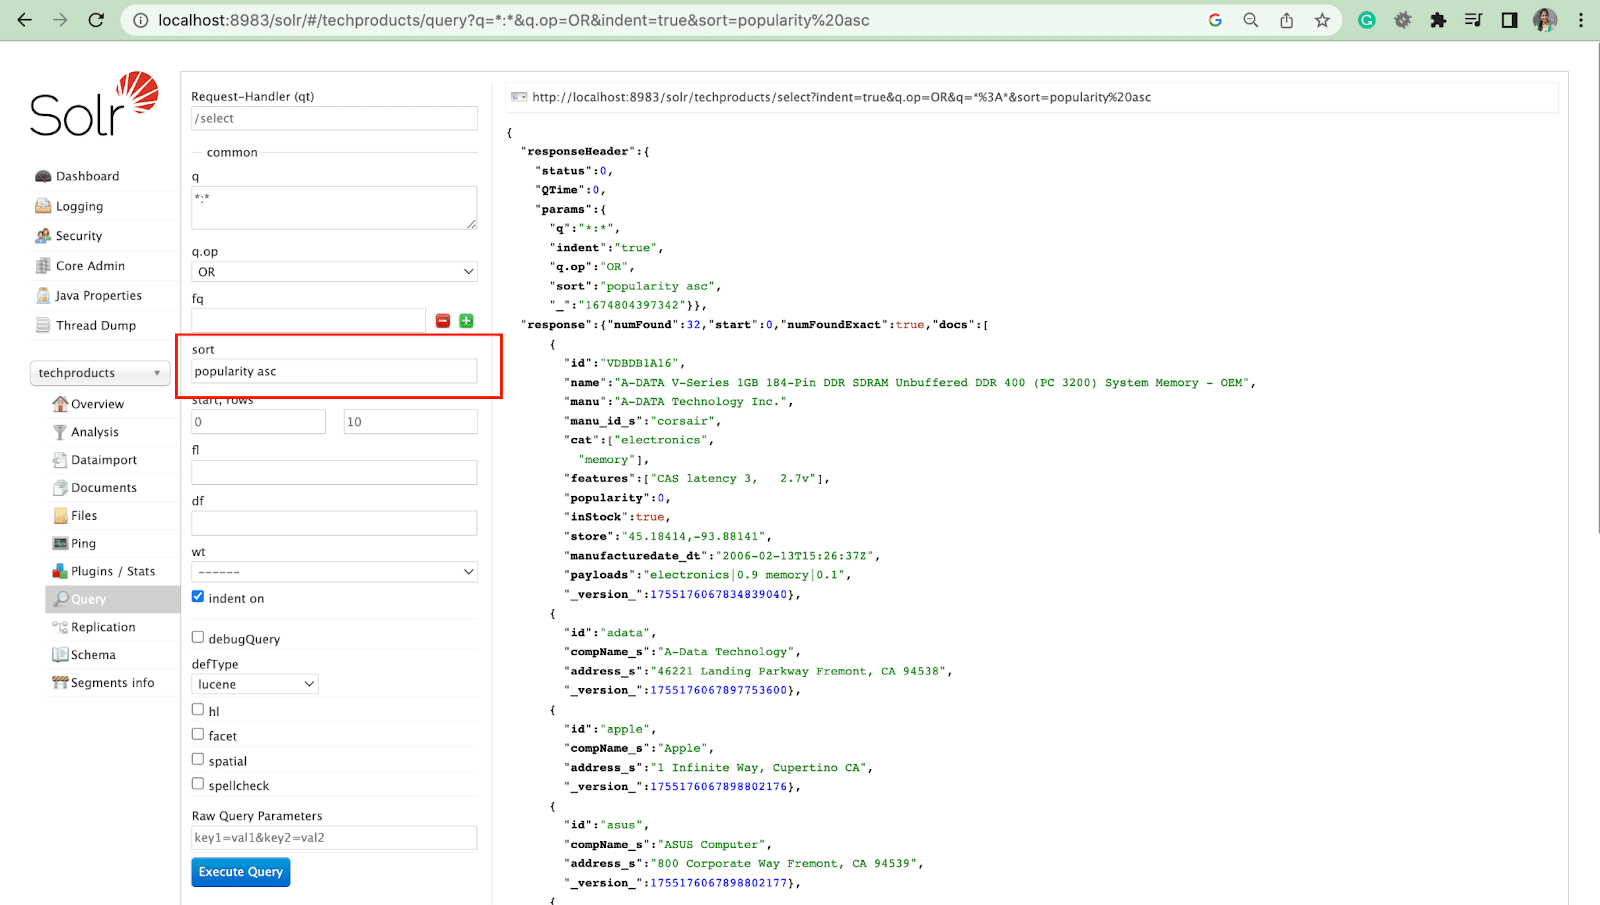Click the green add fq filter icon
Viewport: 1600px width, 905px height.
click(466, 321)
